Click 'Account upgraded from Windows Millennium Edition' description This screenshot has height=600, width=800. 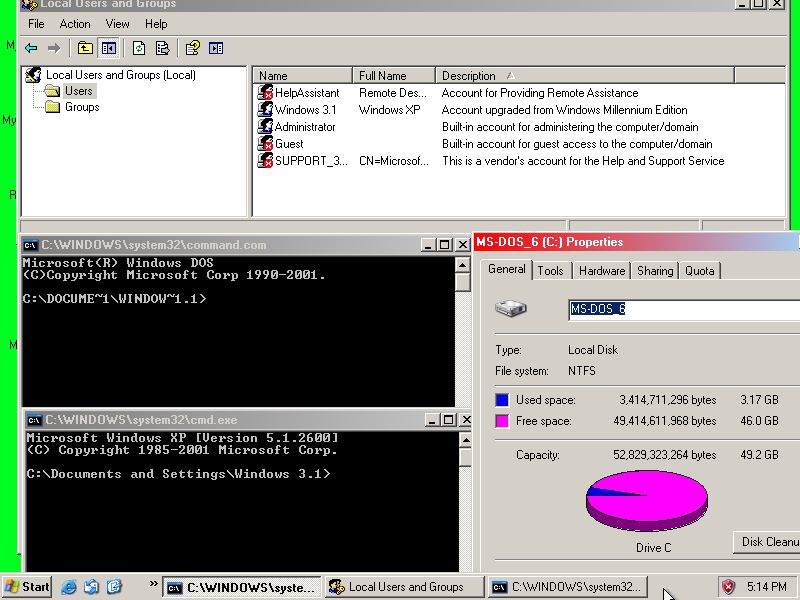click(564, 110)
